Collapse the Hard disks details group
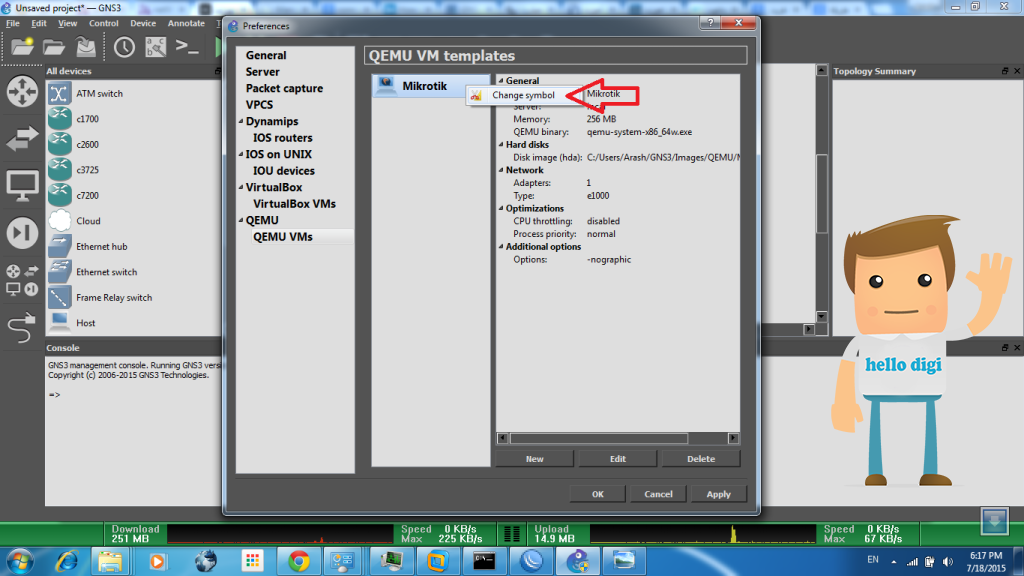 tap(502, 144)
